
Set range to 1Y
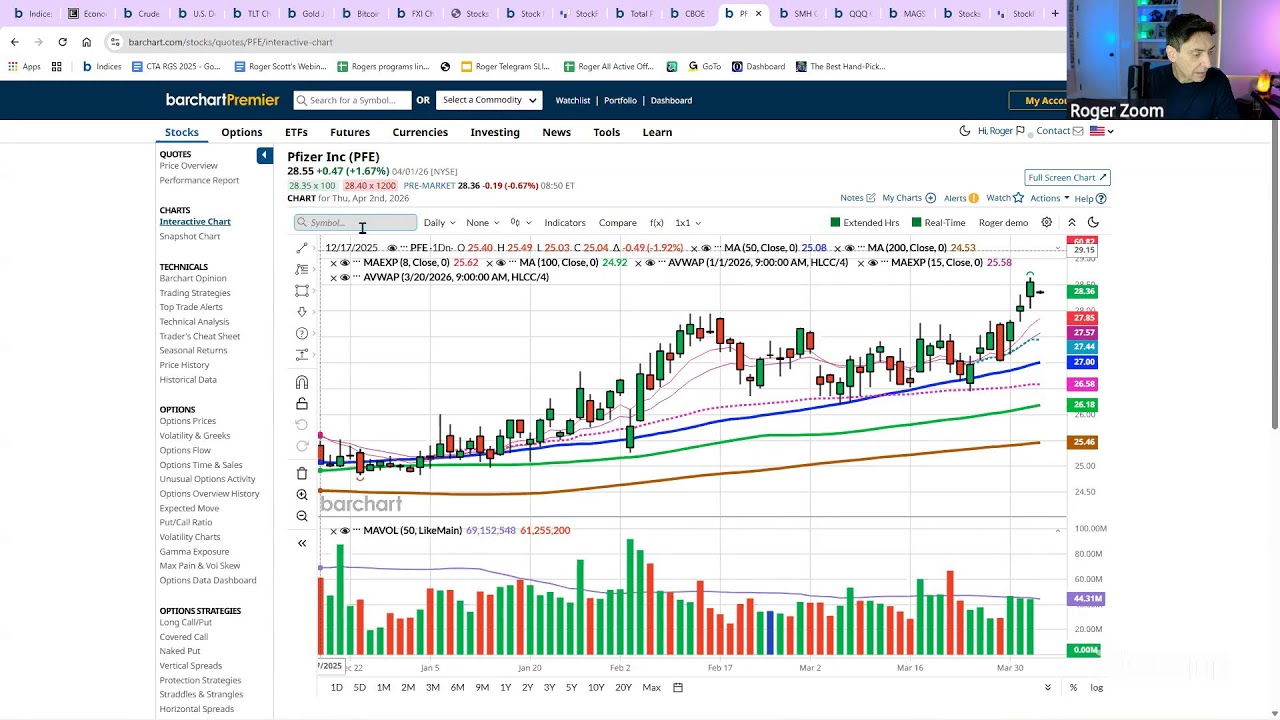505,688
